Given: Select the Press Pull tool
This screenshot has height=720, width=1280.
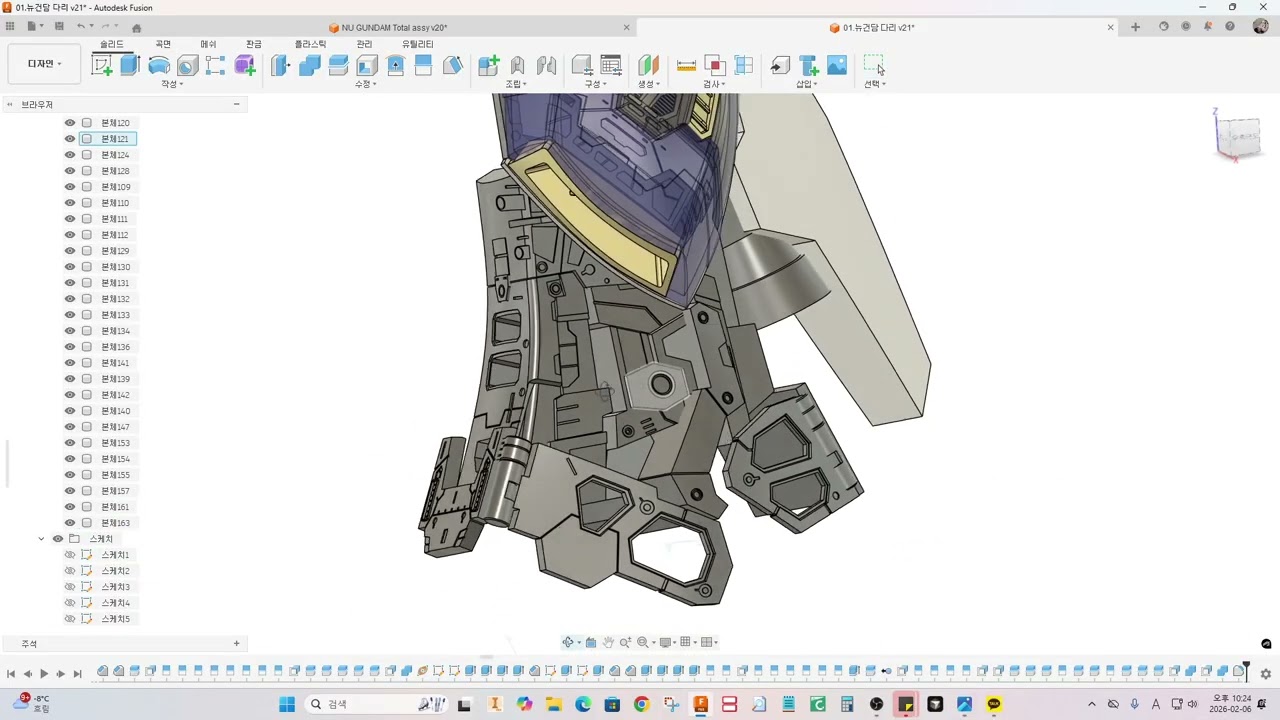Looking at the screenshot, I should [x=281, y=66].
